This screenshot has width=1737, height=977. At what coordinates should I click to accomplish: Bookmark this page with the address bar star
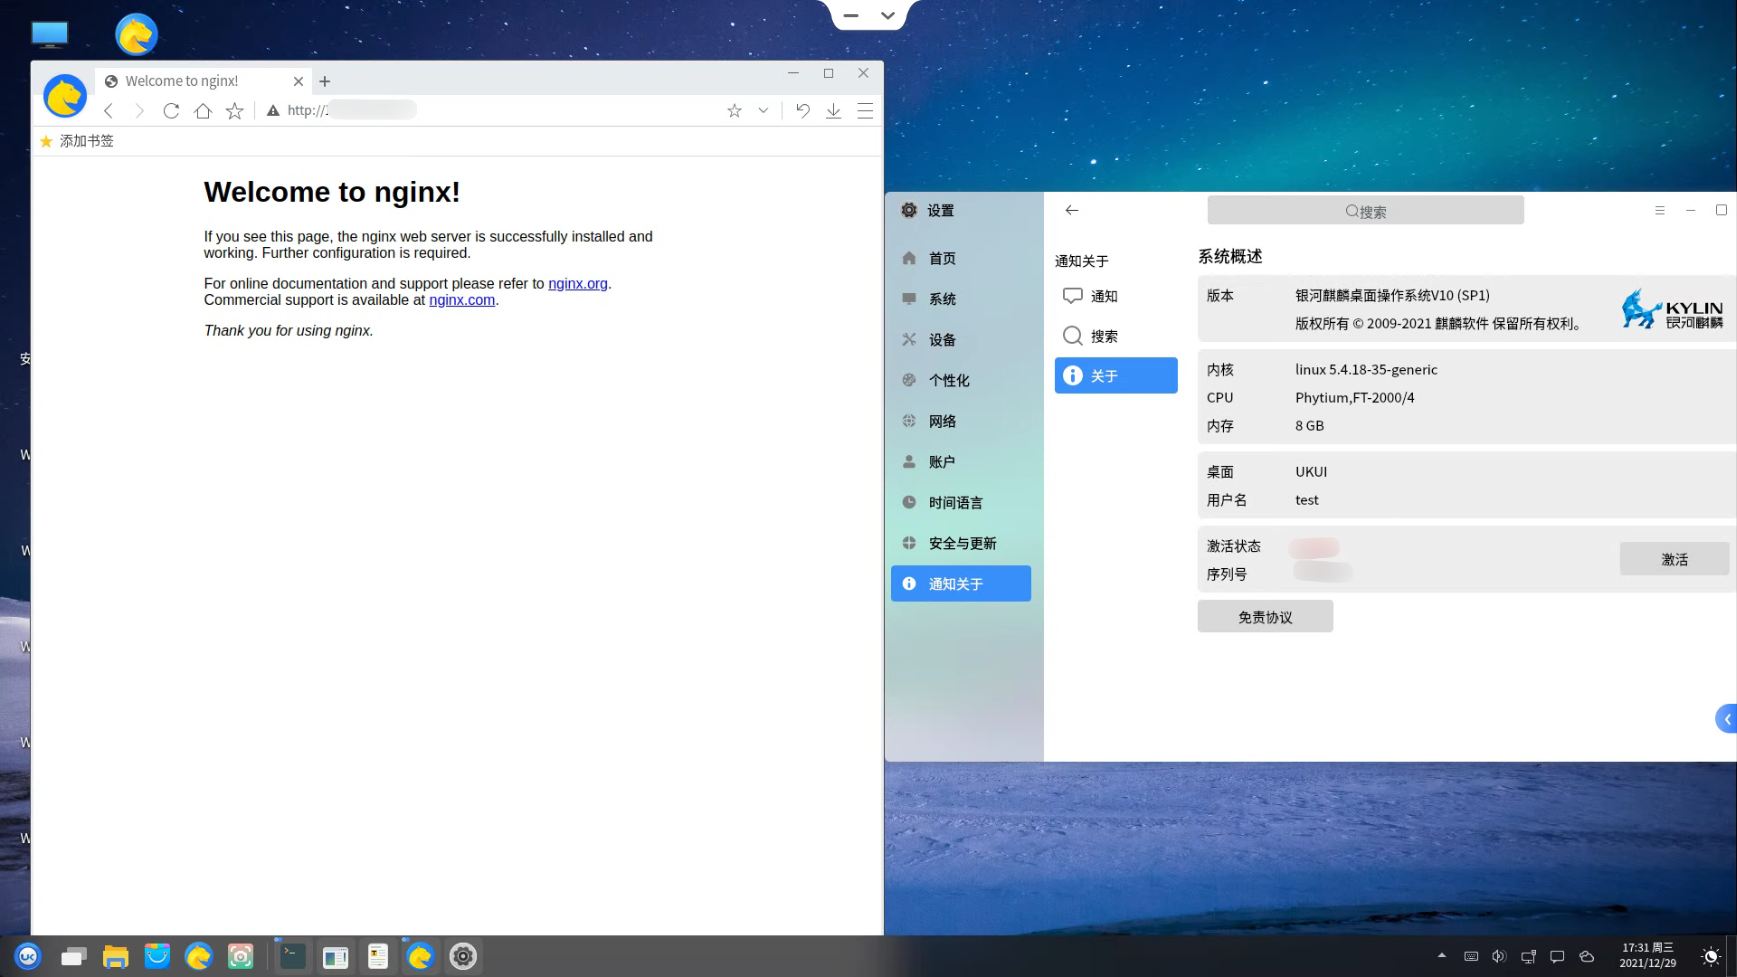(x=734, y=111)
